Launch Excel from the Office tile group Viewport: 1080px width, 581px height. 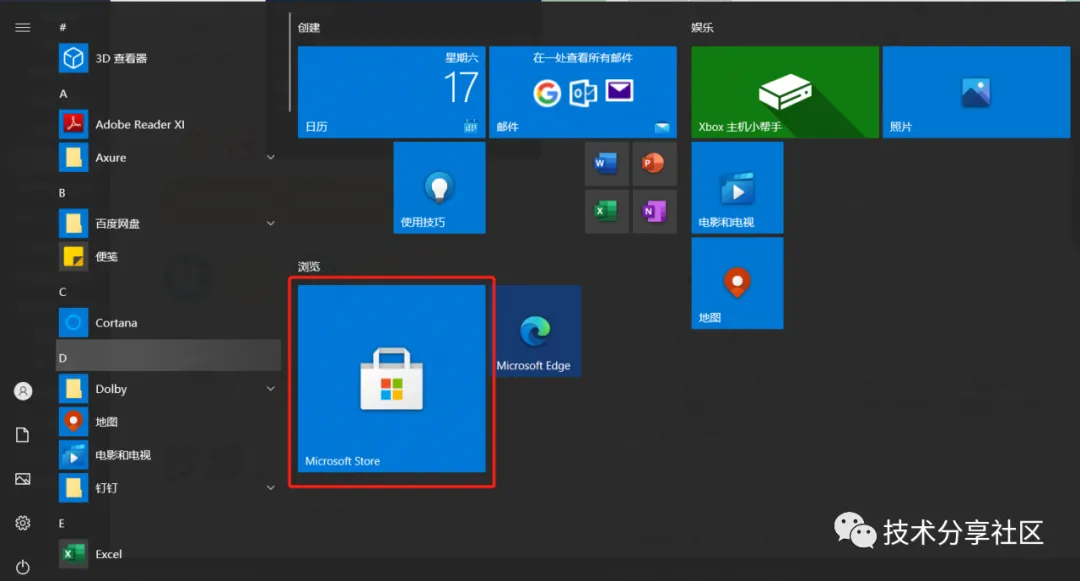click(x=606, y=211)
